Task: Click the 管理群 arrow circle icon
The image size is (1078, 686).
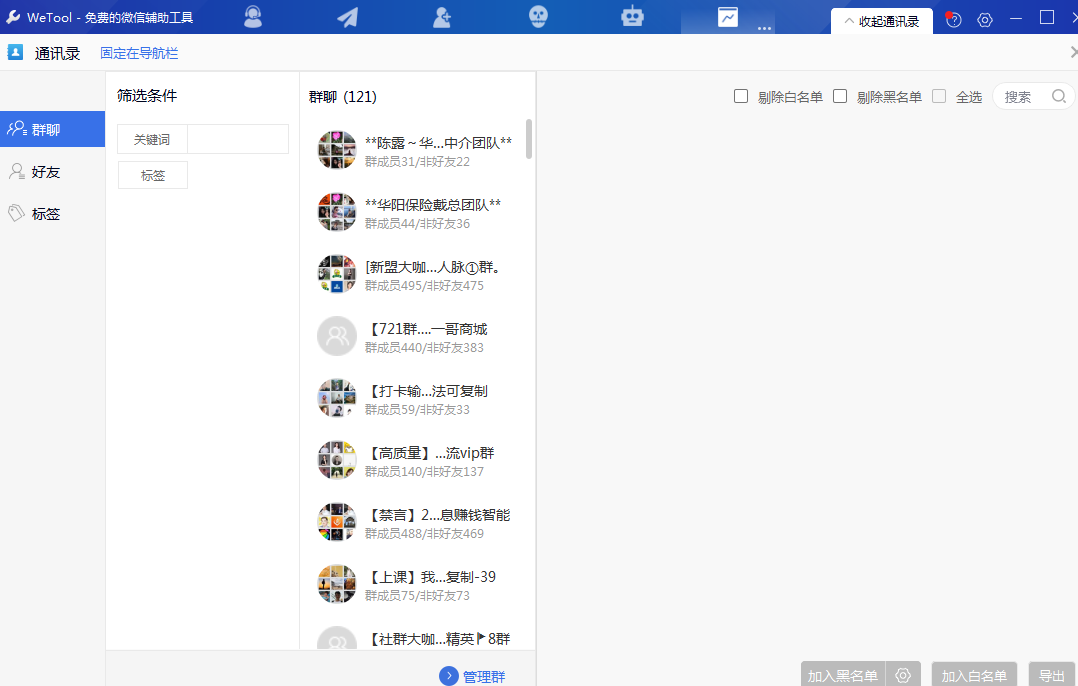Action: tap(448, 676)
